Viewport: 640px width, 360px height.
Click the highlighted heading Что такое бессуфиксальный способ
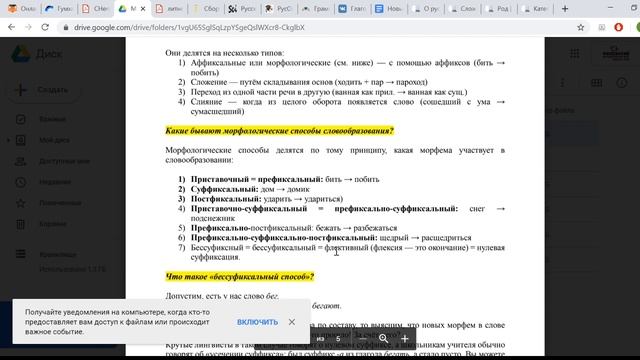pos(240,277)
